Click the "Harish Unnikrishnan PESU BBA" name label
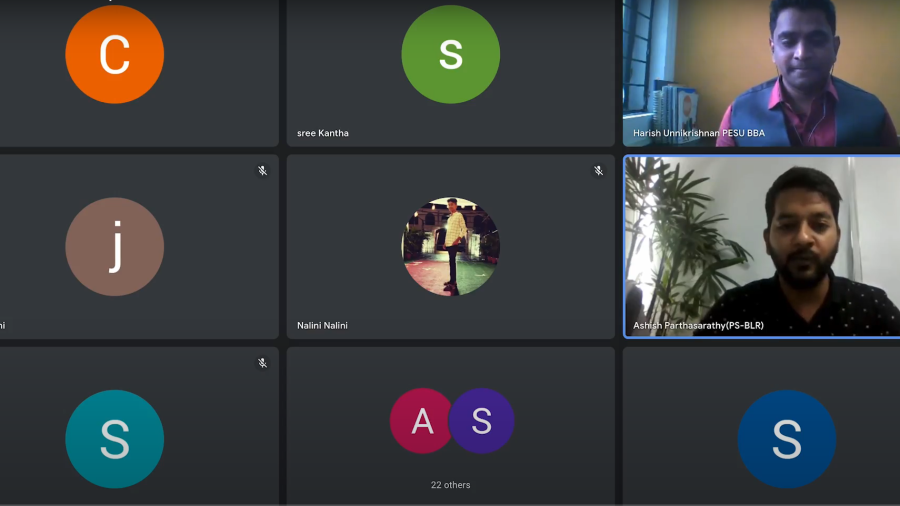This screenshot has height=506, width=900. (698, 133)
